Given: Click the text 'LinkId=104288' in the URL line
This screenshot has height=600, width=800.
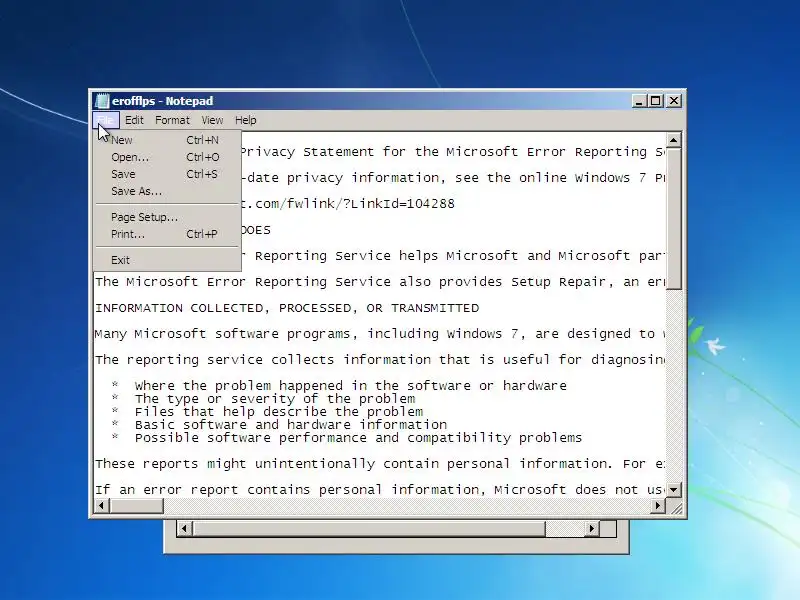Looking at the screenshot, I should (402, 204).
